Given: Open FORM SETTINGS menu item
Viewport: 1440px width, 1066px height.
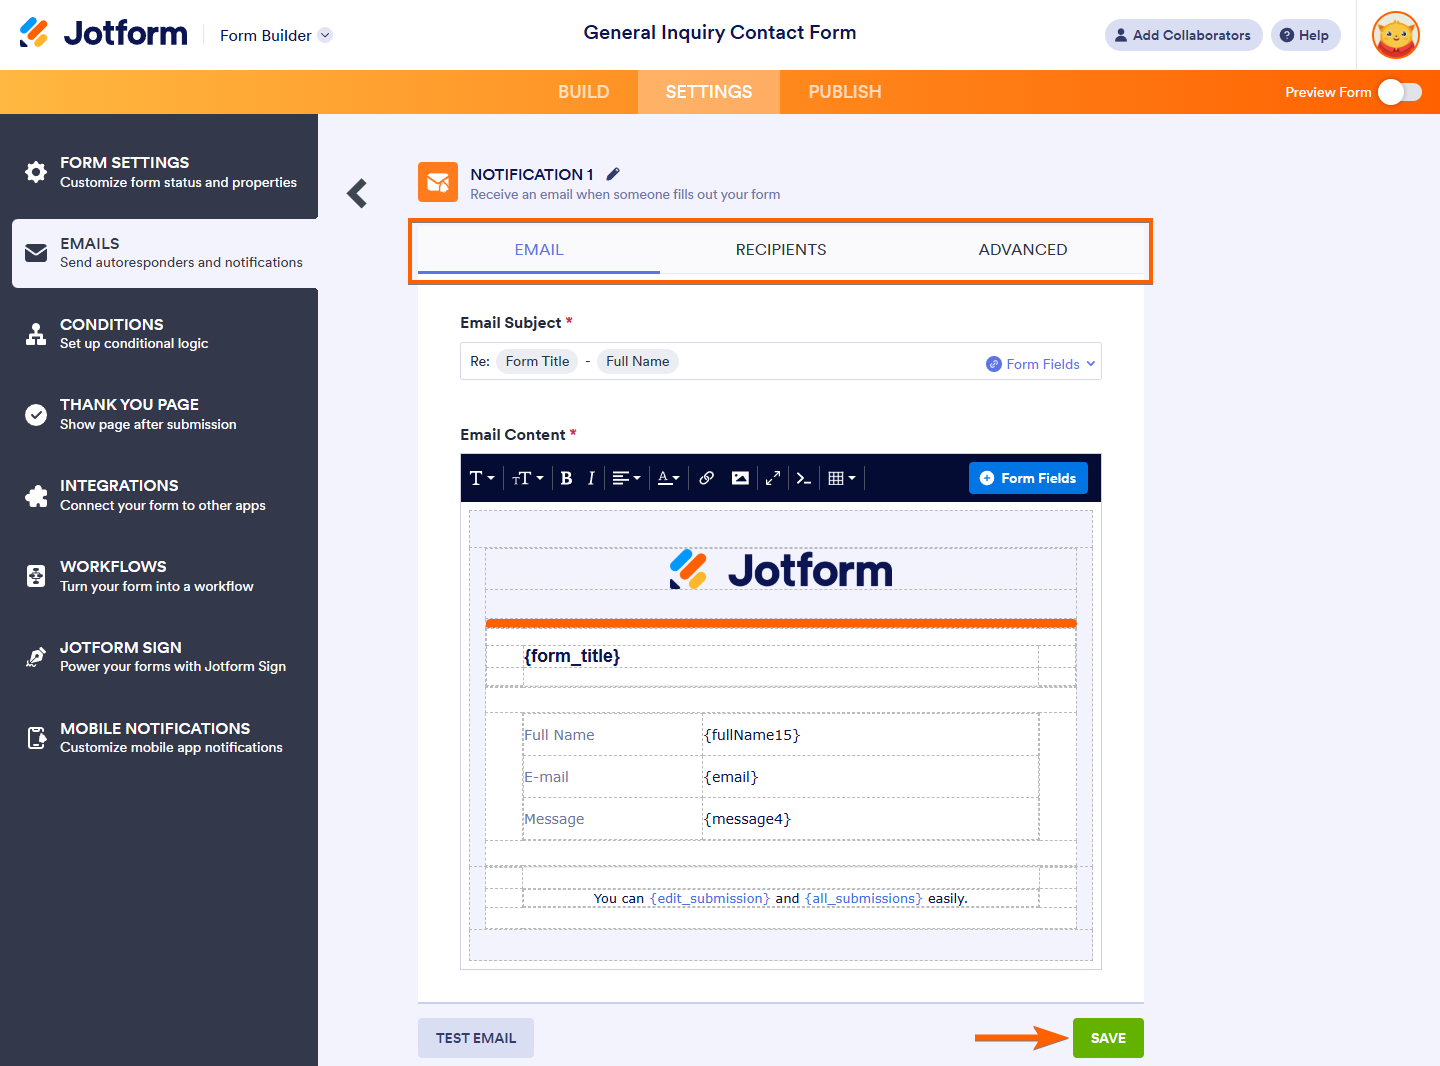Looking at the screenshot, I should click(x=159, y=172).
